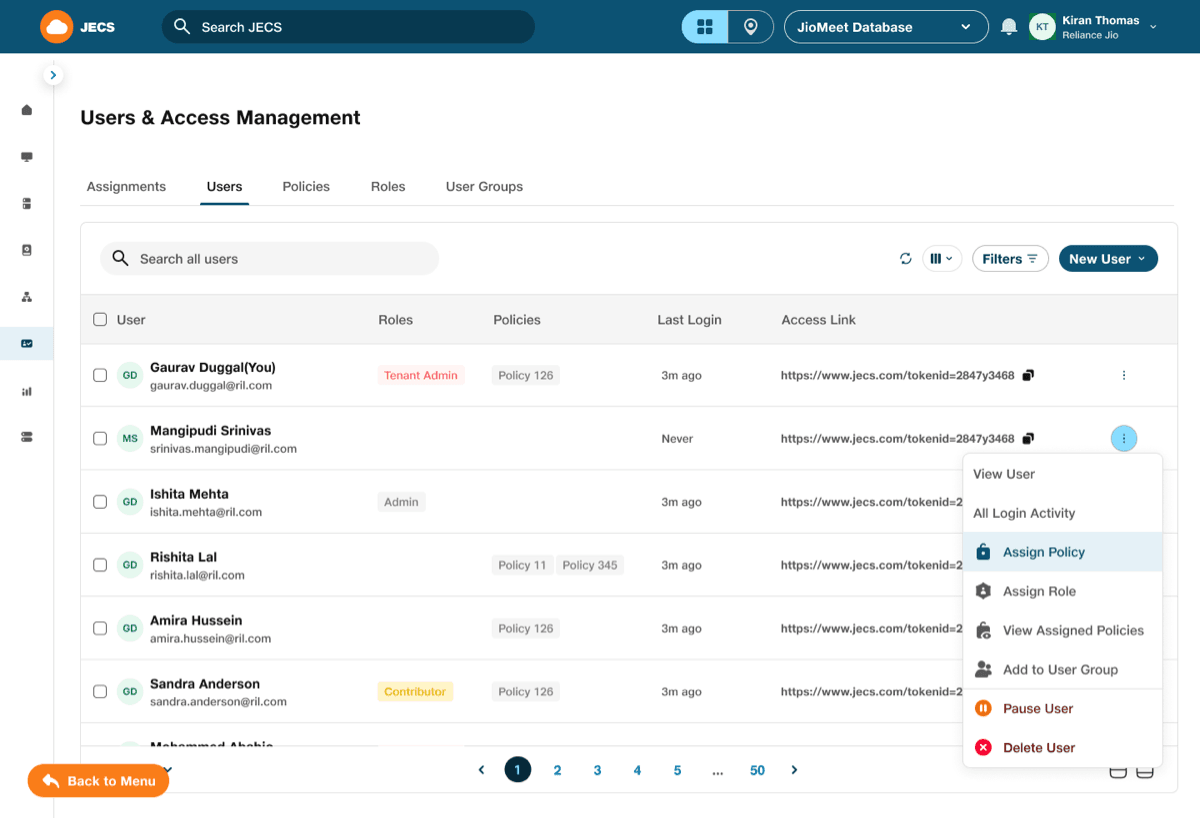Choose All Login Activity menu item
The image size is (1200, 819).
(x=1062, y=513)
